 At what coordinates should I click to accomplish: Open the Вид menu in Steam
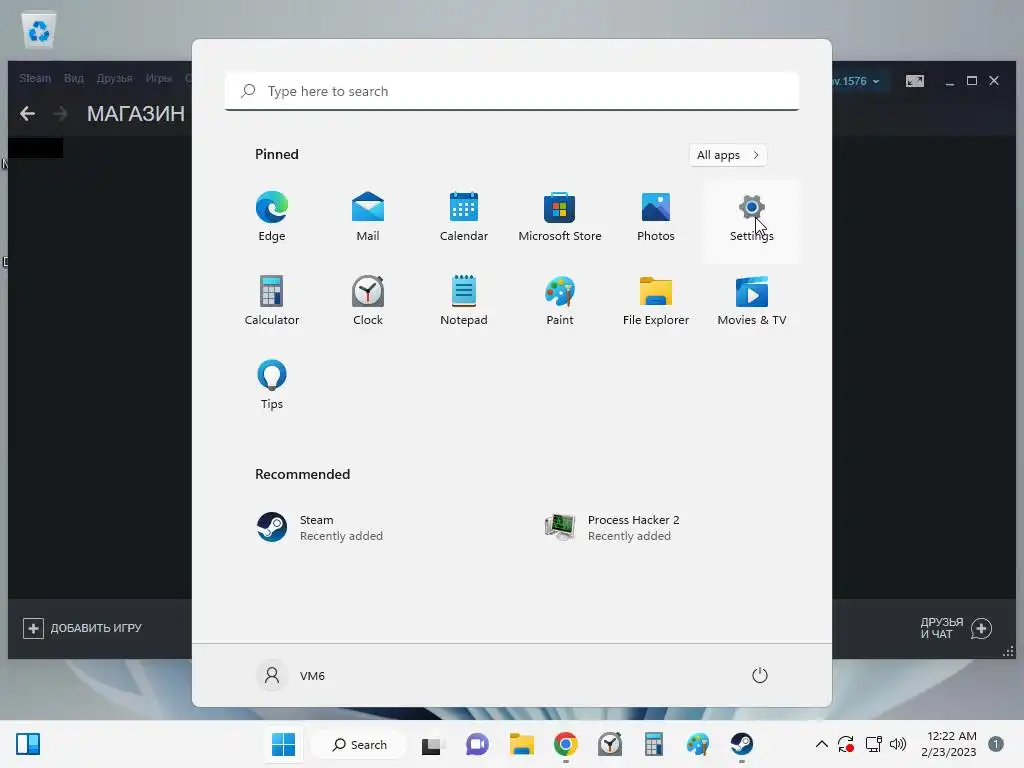74,78
